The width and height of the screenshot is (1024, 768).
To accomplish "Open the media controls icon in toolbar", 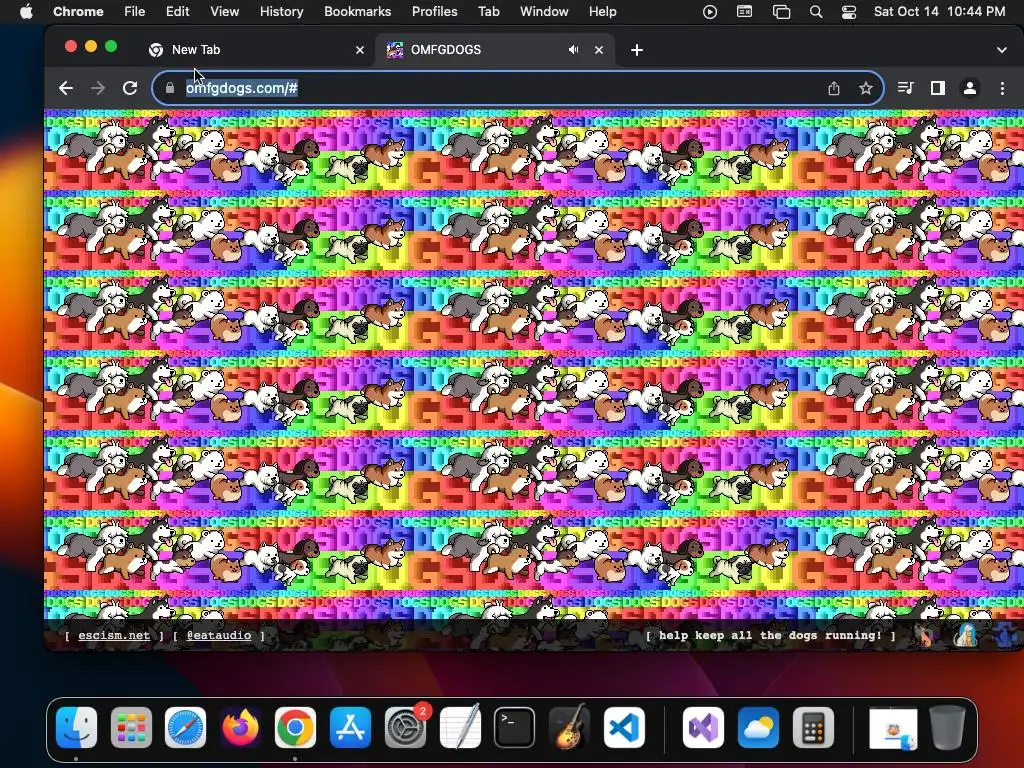I will pyautogui.click(x=906, y=88).
